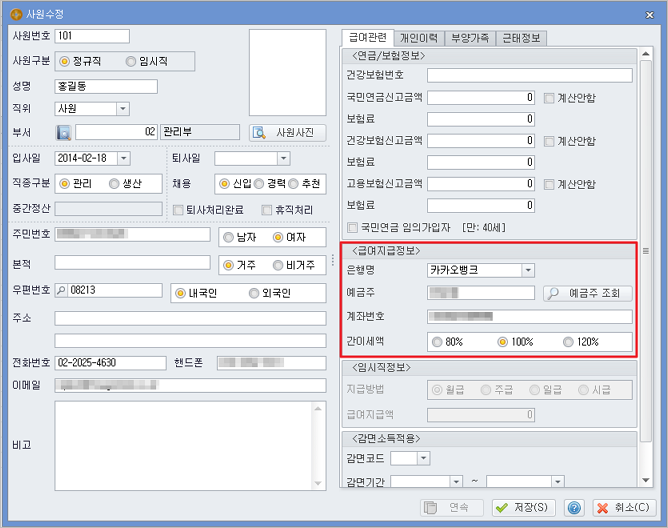The image size is (668, 528).
Task: Open the 은행명 bank name dropdown
Action: coord(527,270)
